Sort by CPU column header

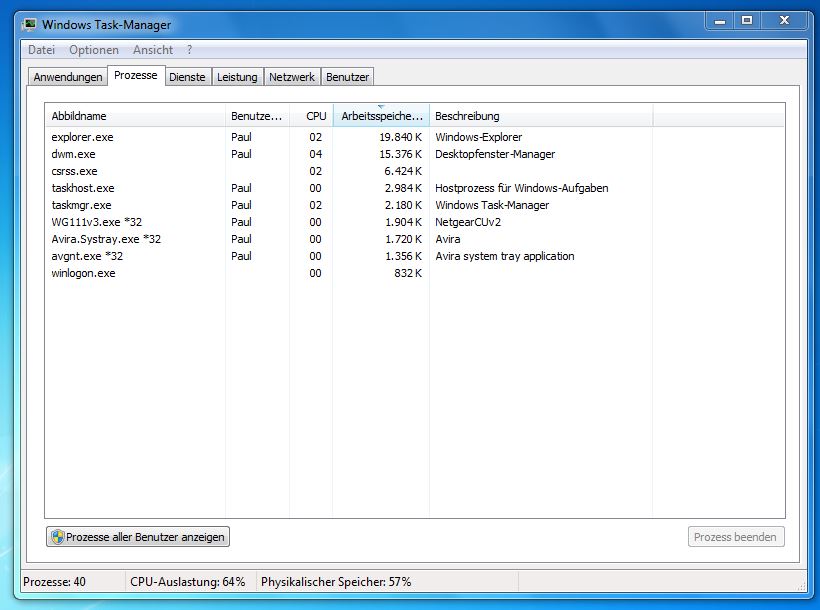click(311, 116)
